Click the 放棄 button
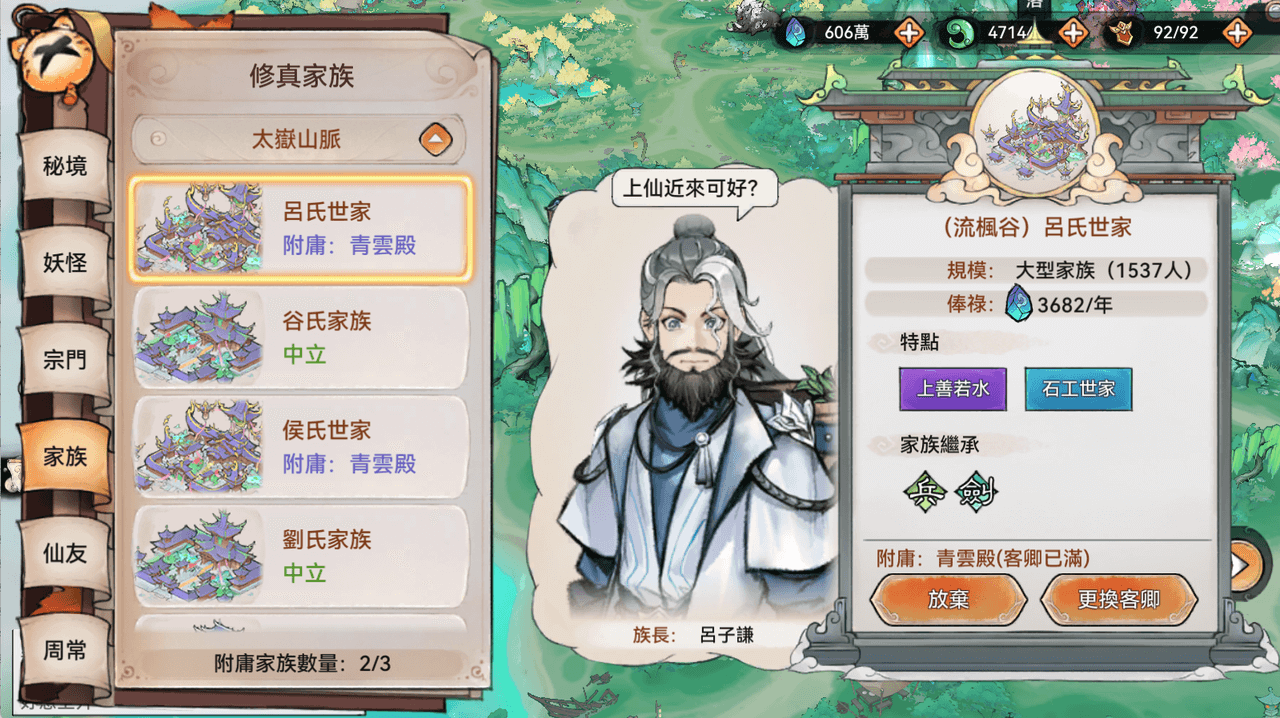Viewport: 1280px width, 718px height. click(x=948, y=600)
